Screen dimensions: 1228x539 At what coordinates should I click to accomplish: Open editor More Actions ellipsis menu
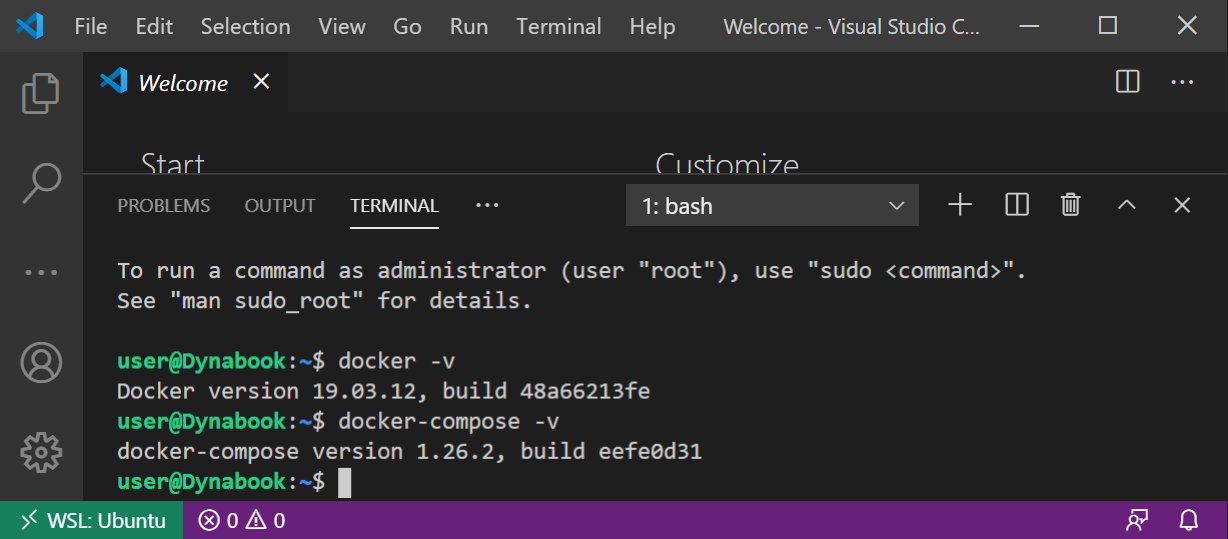pos(1183,82)
